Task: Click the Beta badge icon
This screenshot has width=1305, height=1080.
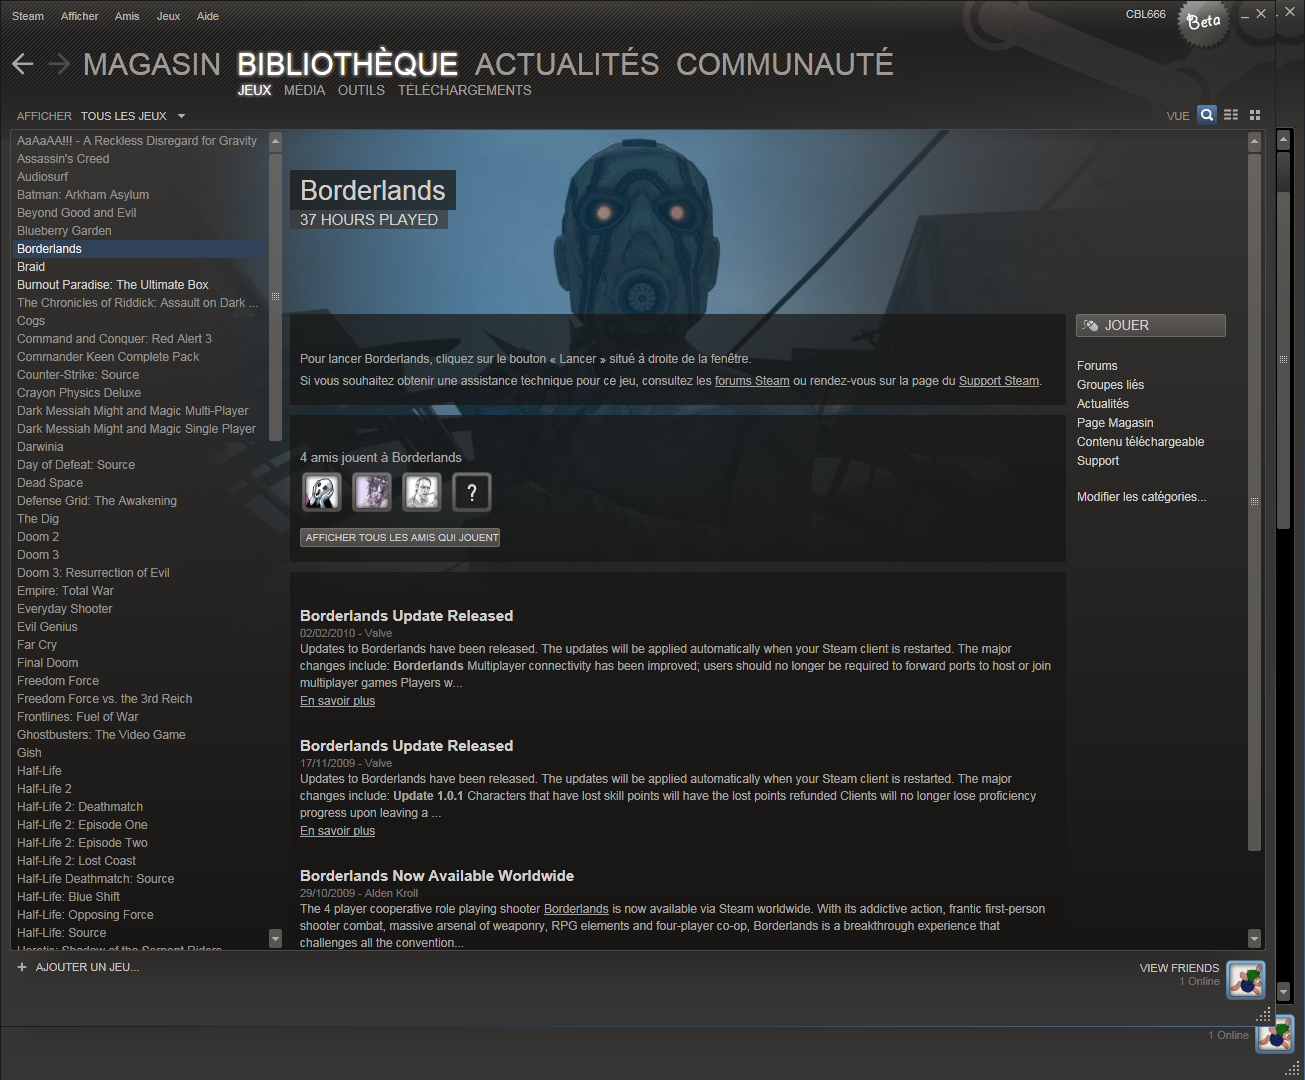Action: (x=1203, y=22)
